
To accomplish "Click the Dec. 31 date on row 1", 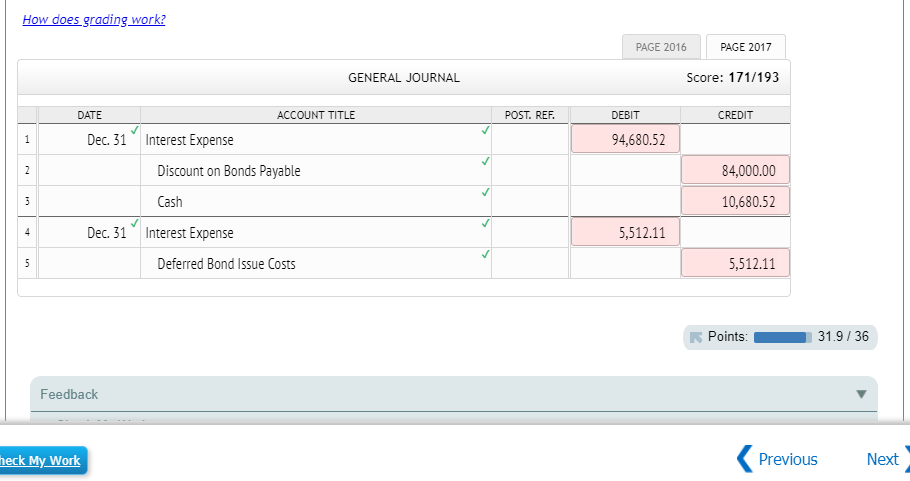I will pyautogui.click(x=89, y=139).
